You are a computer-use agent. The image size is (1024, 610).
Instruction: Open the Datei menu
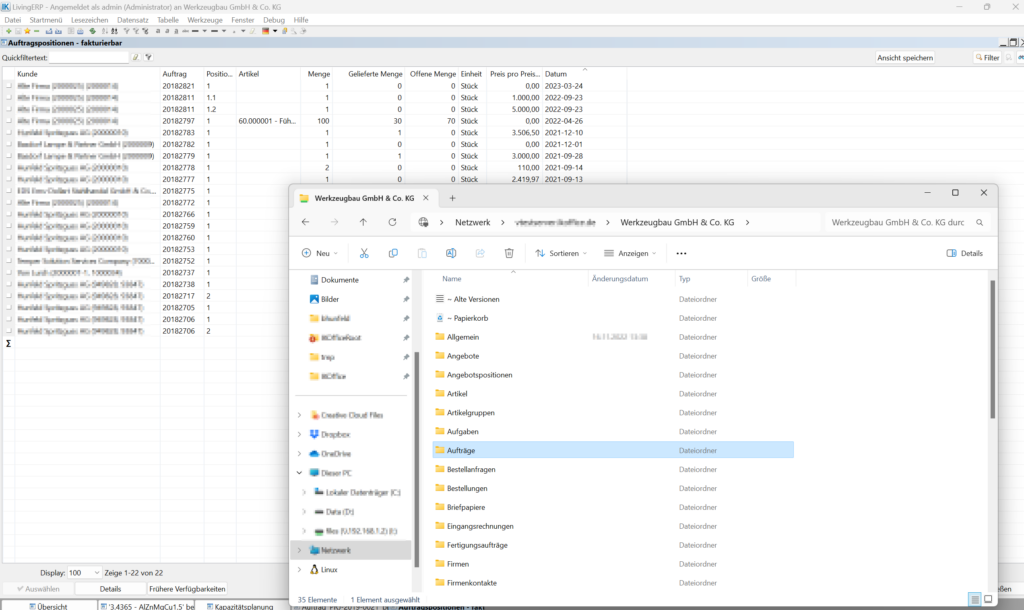pos(12,20)
